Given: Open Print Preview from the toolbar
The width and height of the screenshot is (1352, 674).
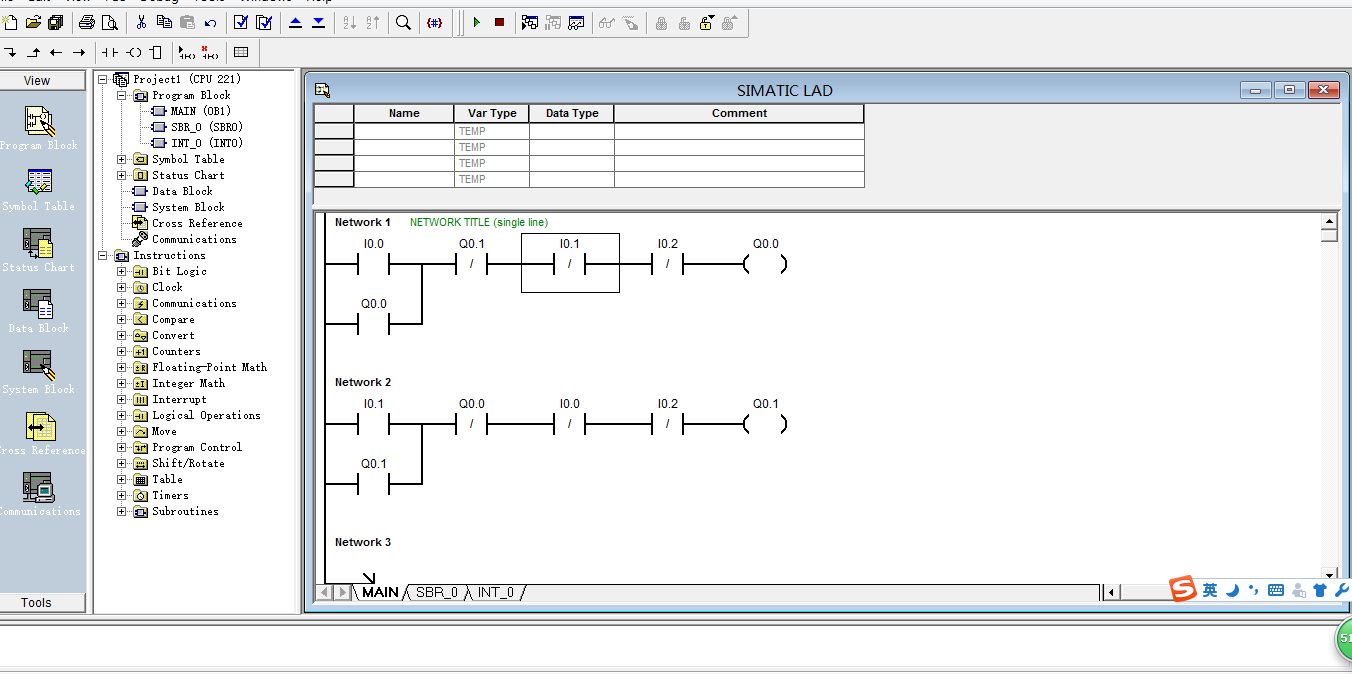Looking at the screenshot, I should pyautogui.click(x=108, y=22).
